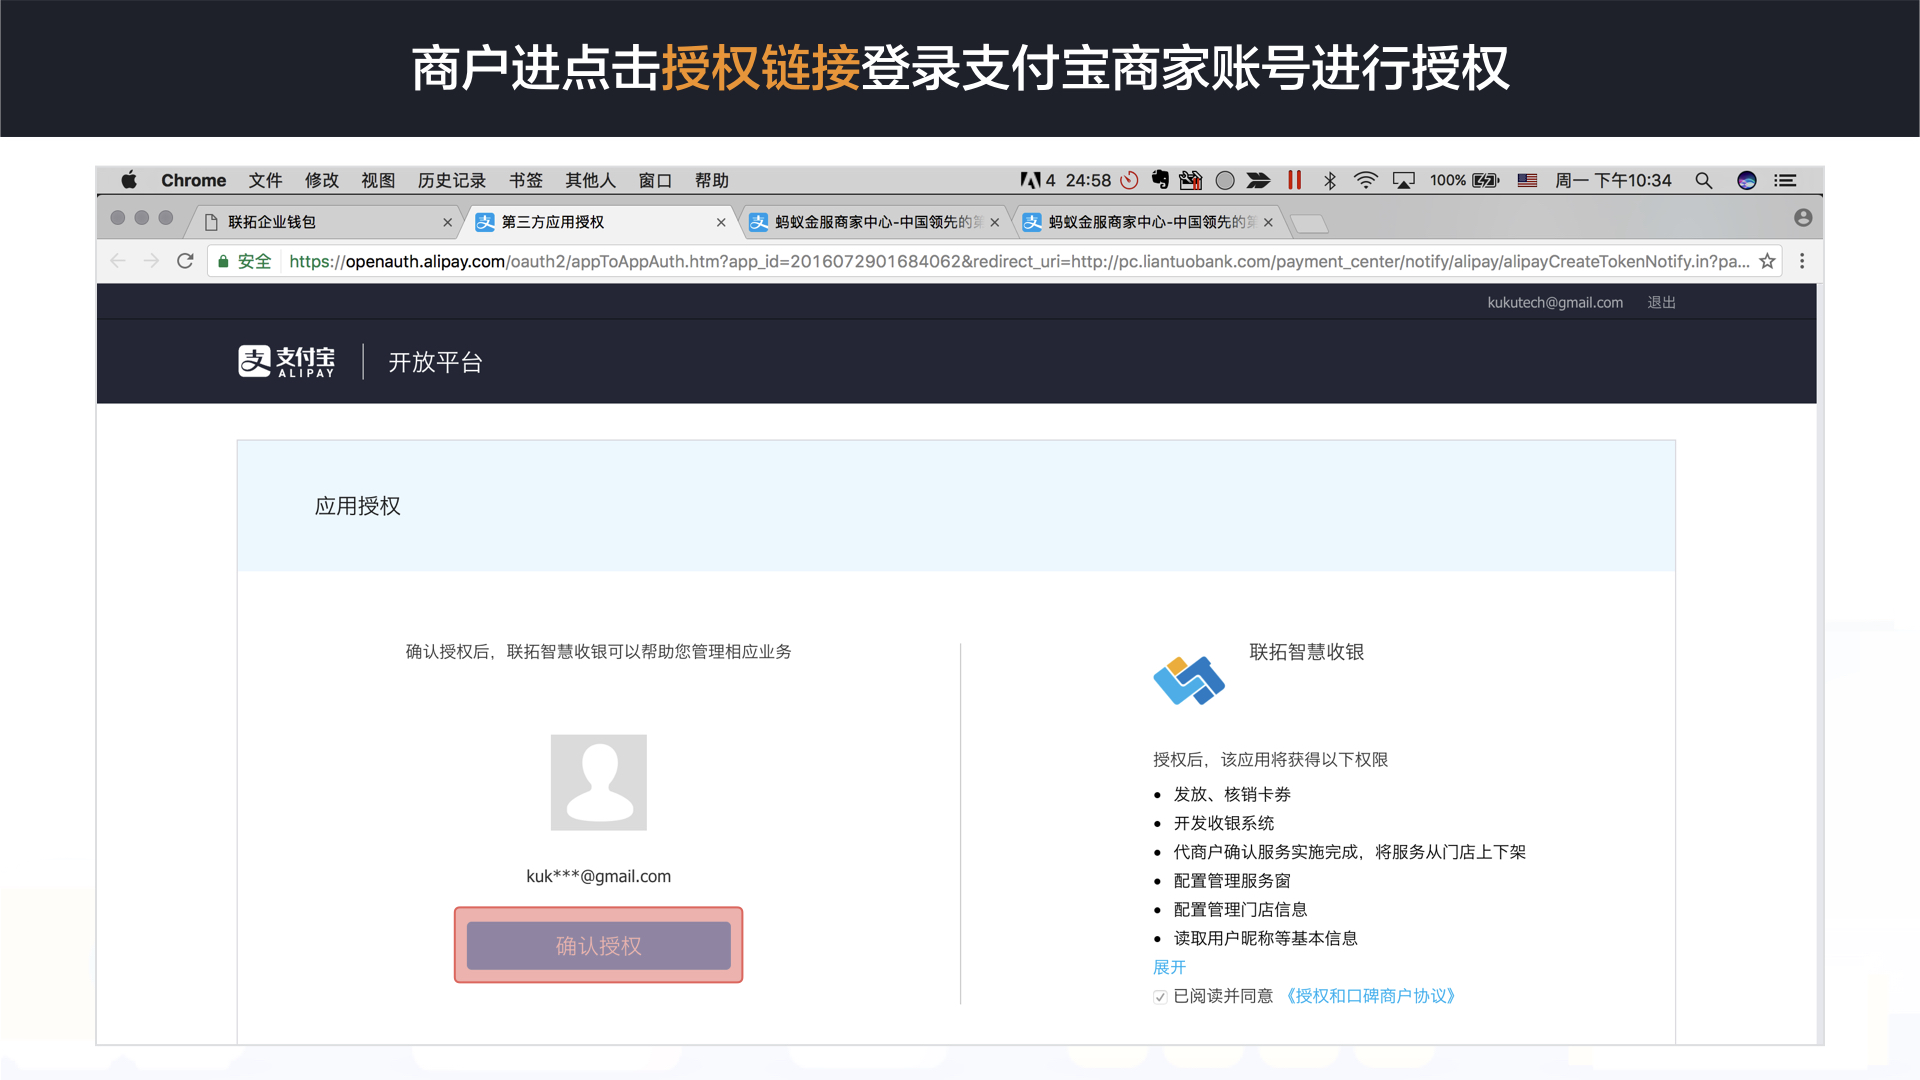
Task: Open the 其他人 menu
Action: pyautogui.click(x=590, y=180)
